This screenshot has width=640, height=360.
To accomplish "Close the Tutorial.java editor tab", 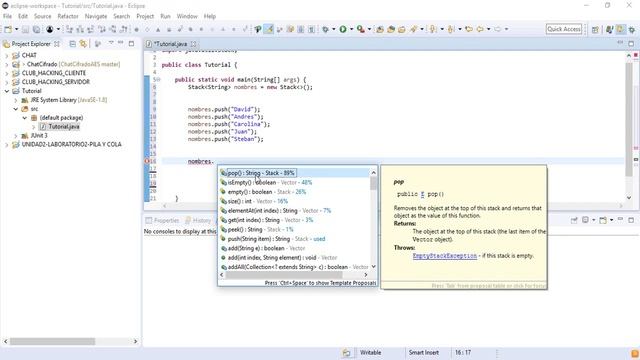I will pyautogui.click(x=193, y=44).
